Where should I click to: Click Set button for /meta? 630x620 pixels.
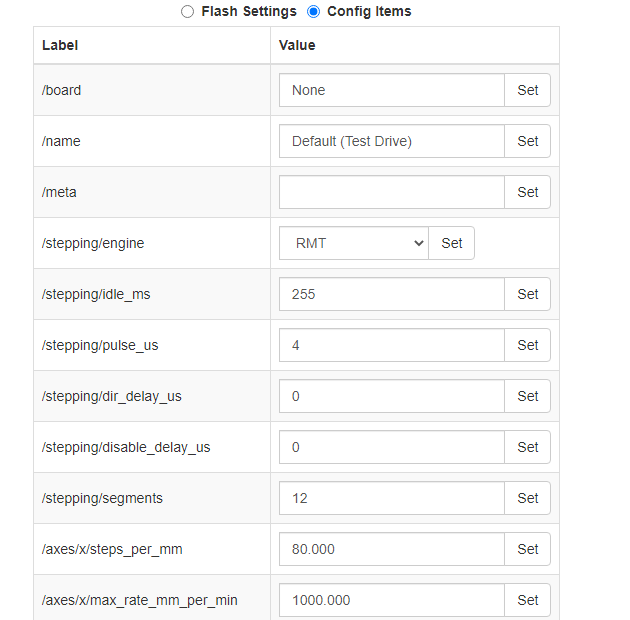(x=527, y=192)
